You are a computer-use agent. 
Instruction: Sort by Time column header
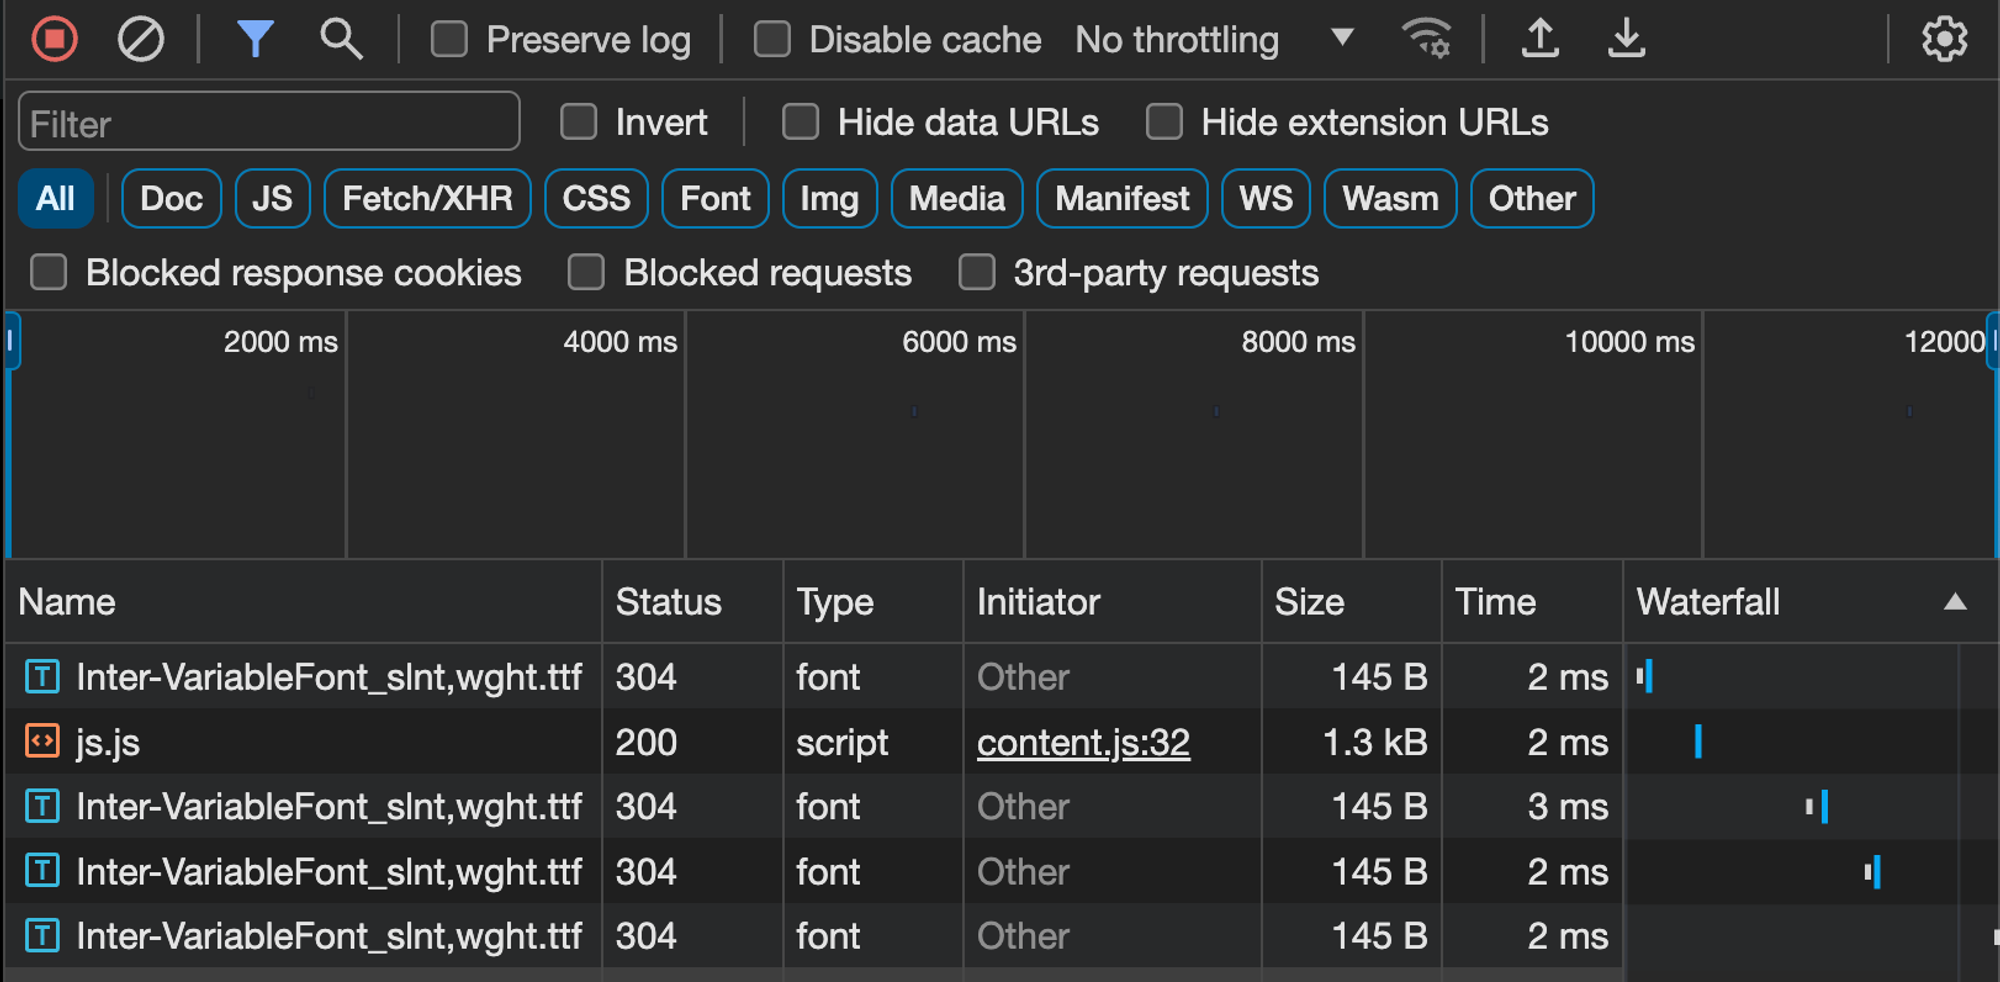click(1532, 602)
